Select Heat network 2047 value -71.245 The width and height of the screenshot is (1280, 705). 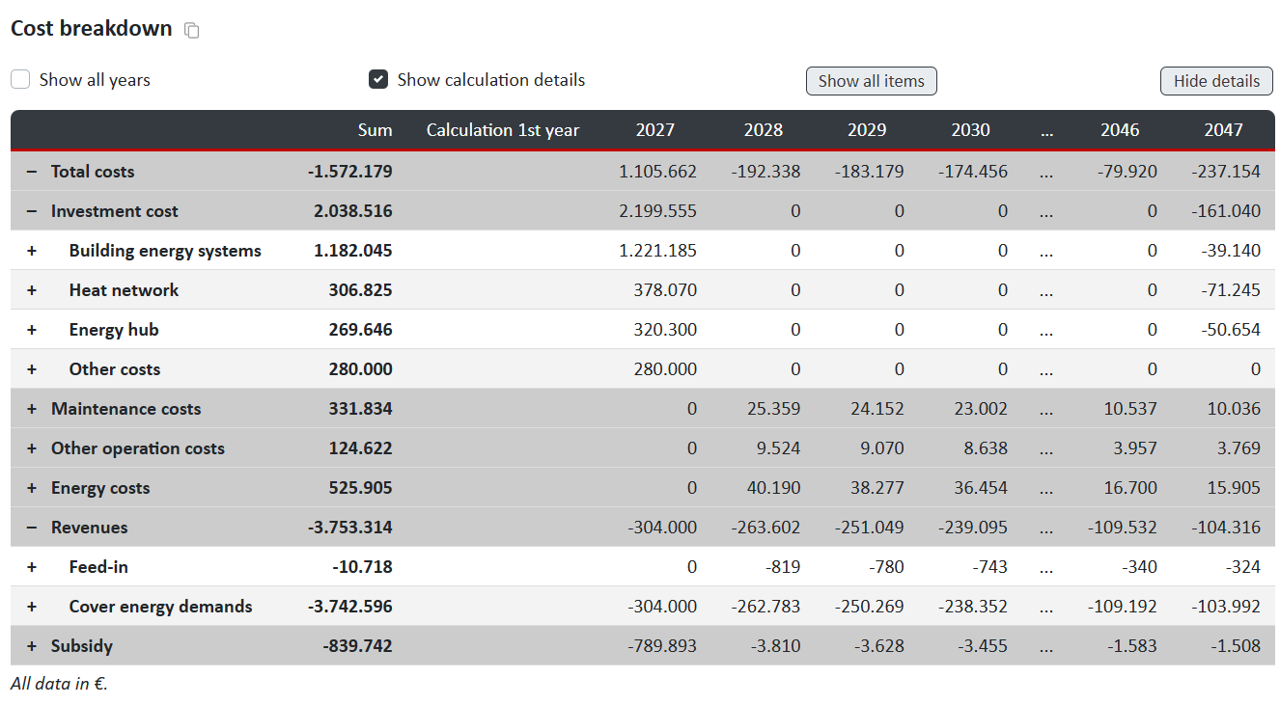1231,290
